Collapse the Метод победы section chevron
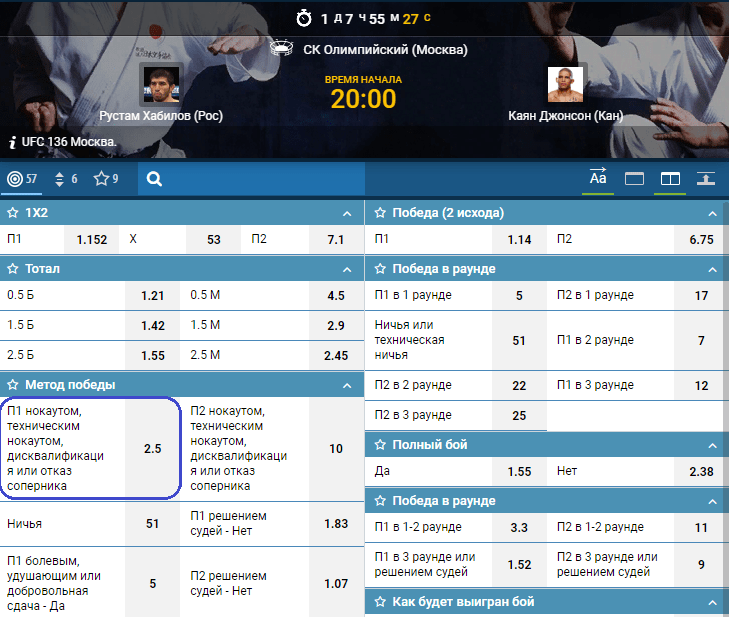Viewport: 729px width, 617px height. pos(347,386)
